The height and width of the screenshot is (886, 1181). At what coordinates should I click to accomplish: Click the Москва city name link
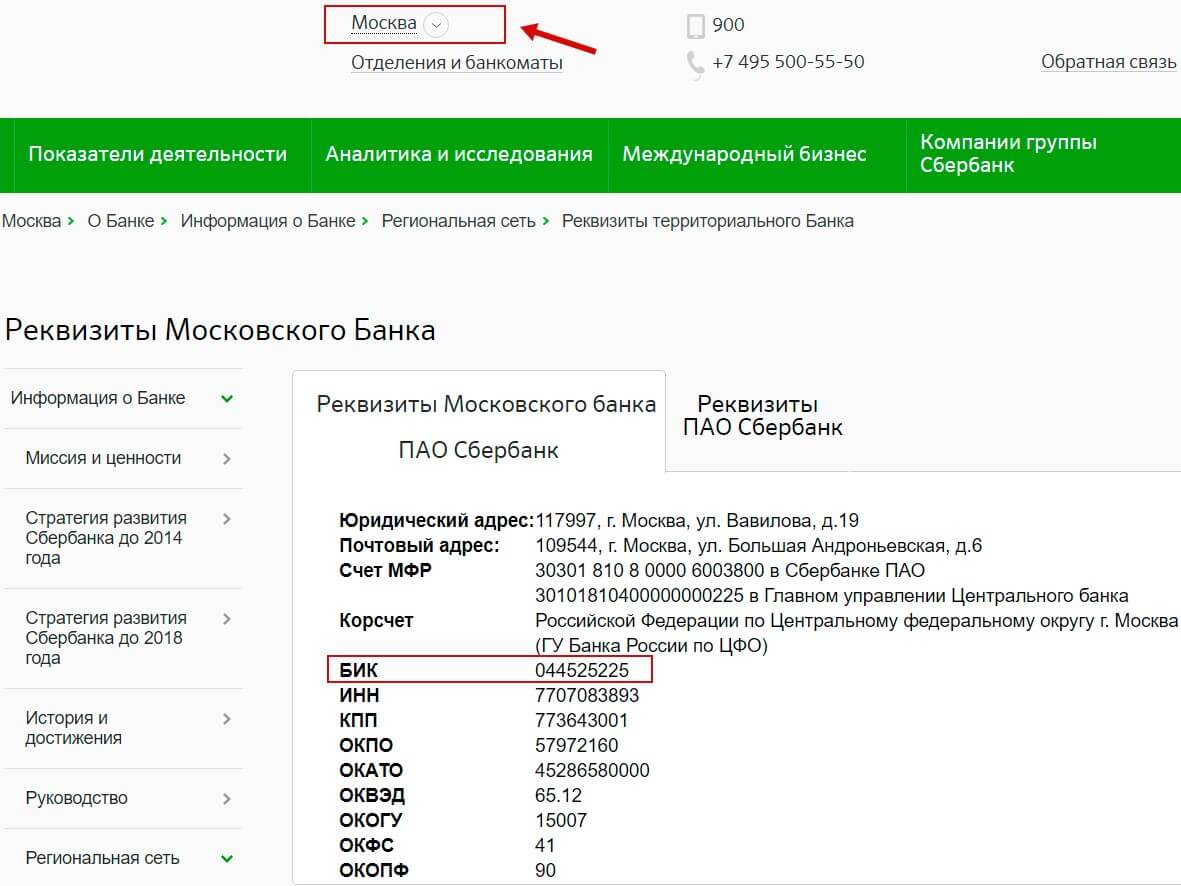(383, 23)
